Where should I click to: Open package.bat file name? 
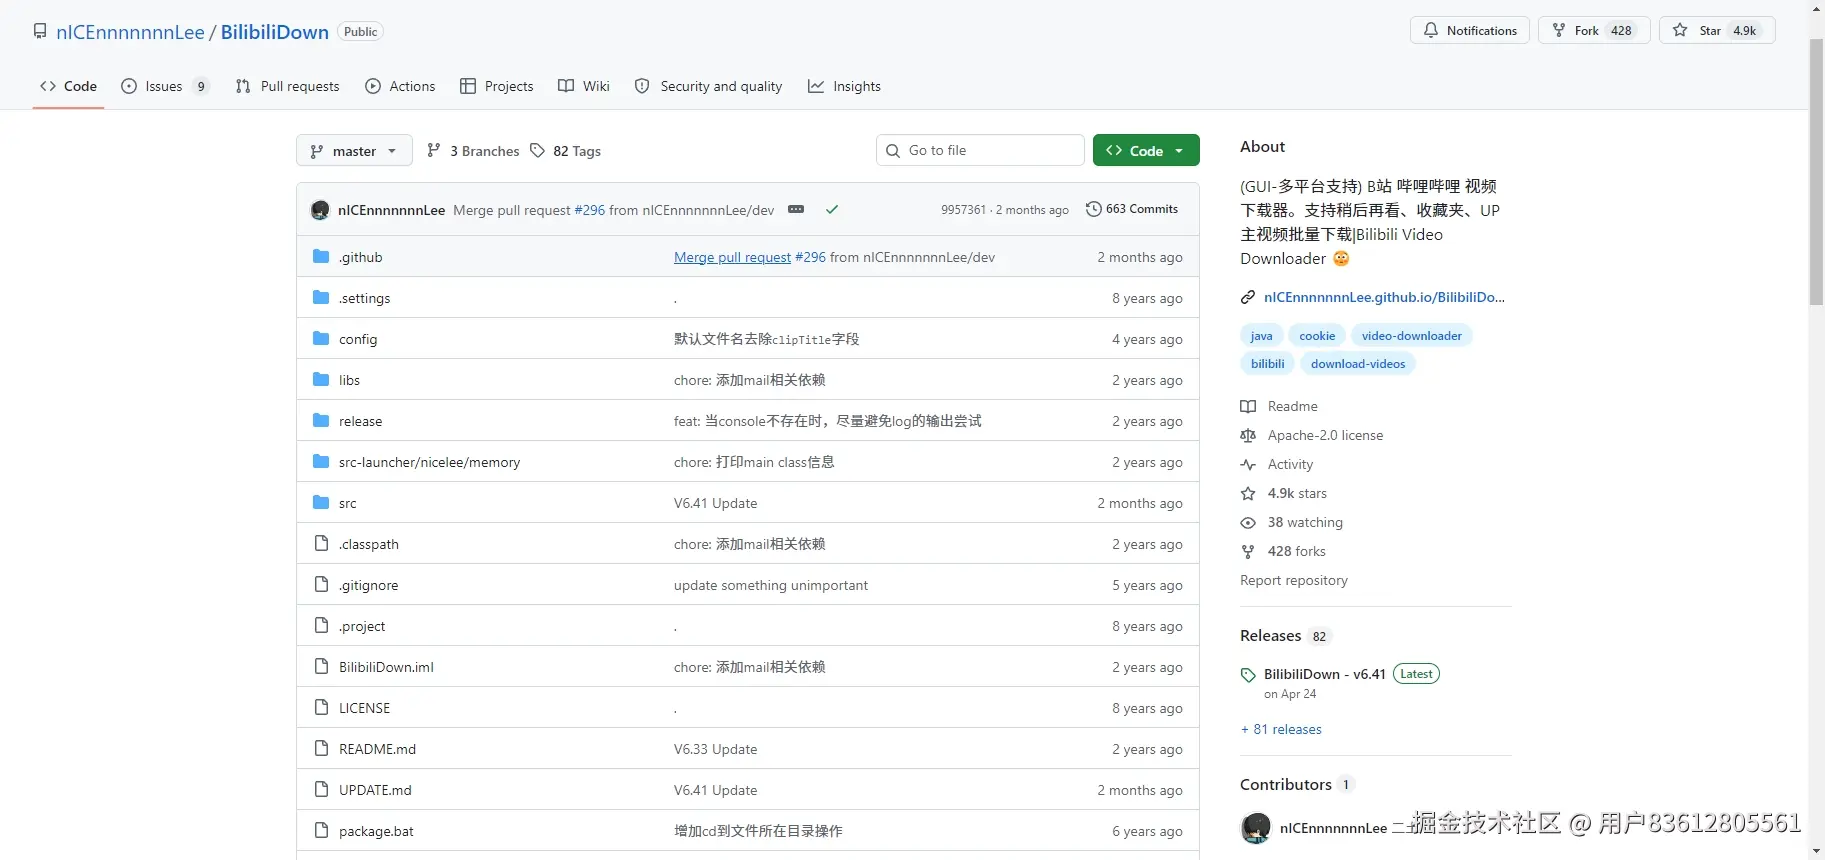coord(376,831)
